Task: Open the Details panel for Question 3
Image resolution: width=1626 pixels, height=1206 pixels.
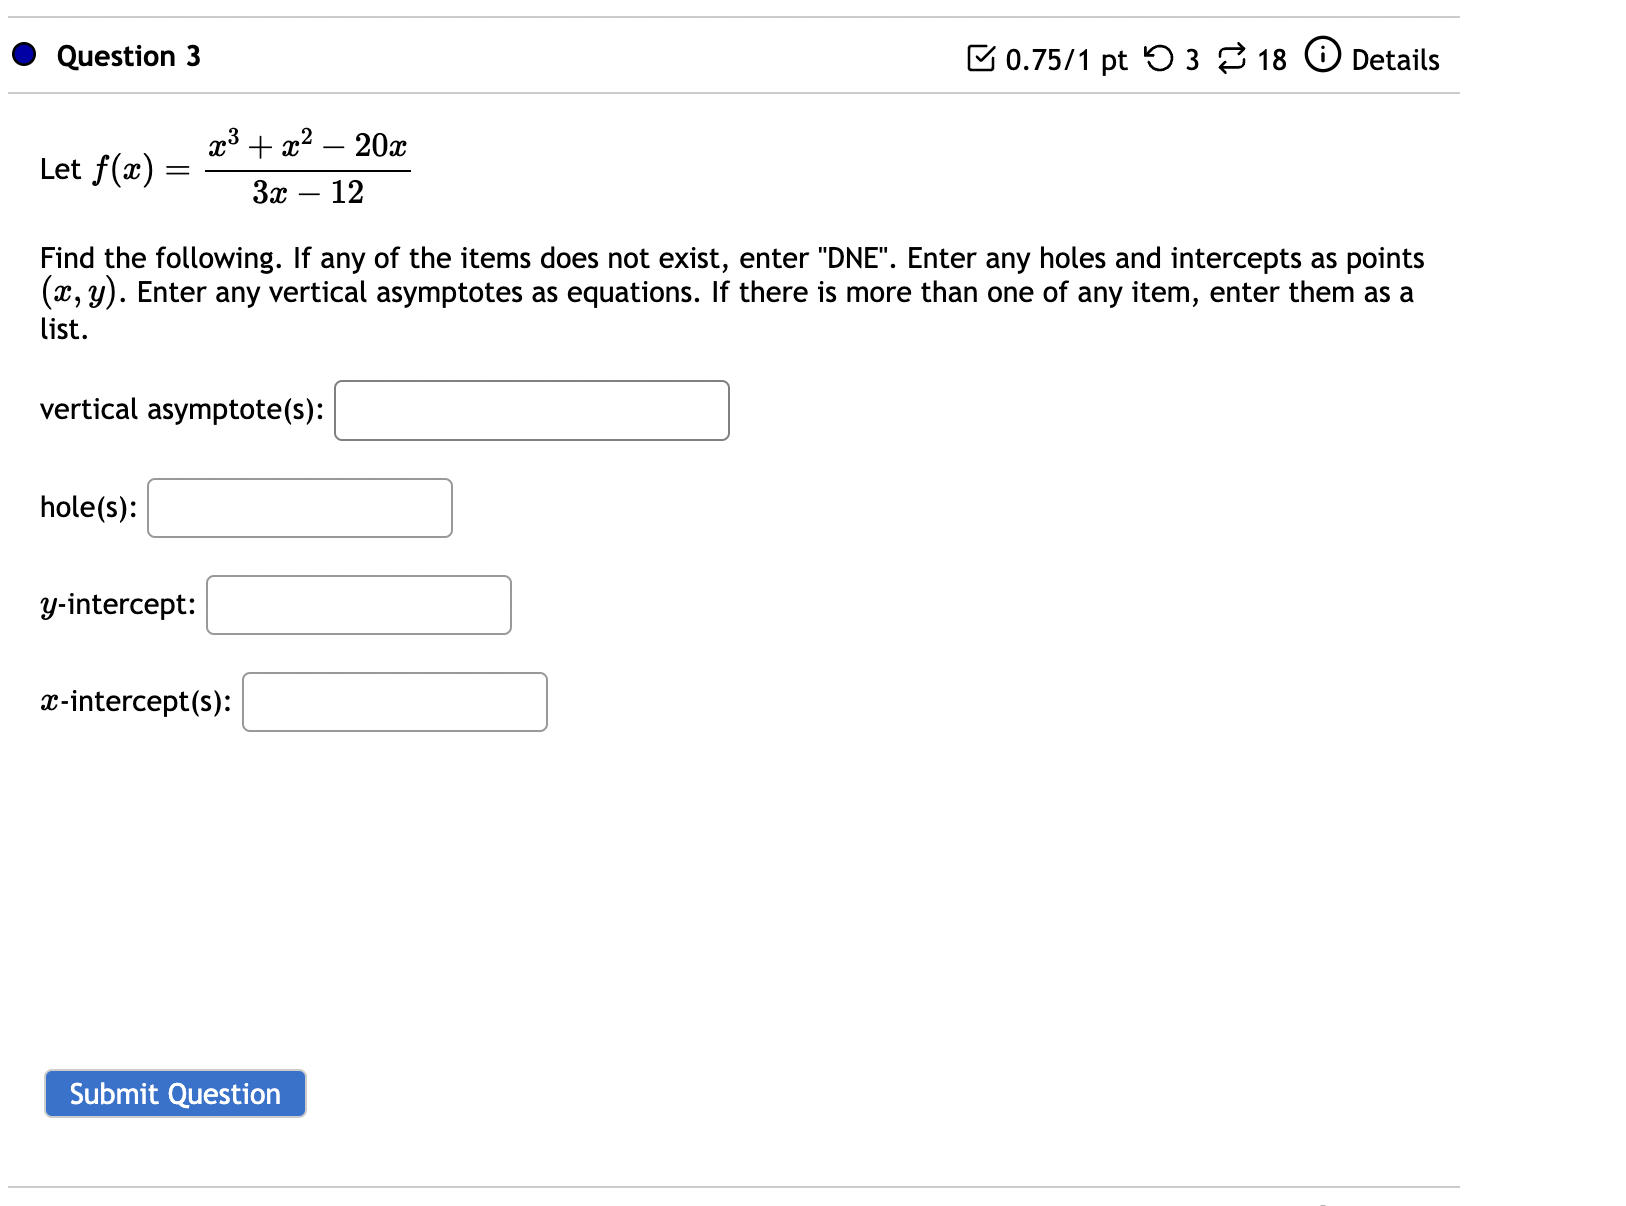Action: tap(1395, 59)
